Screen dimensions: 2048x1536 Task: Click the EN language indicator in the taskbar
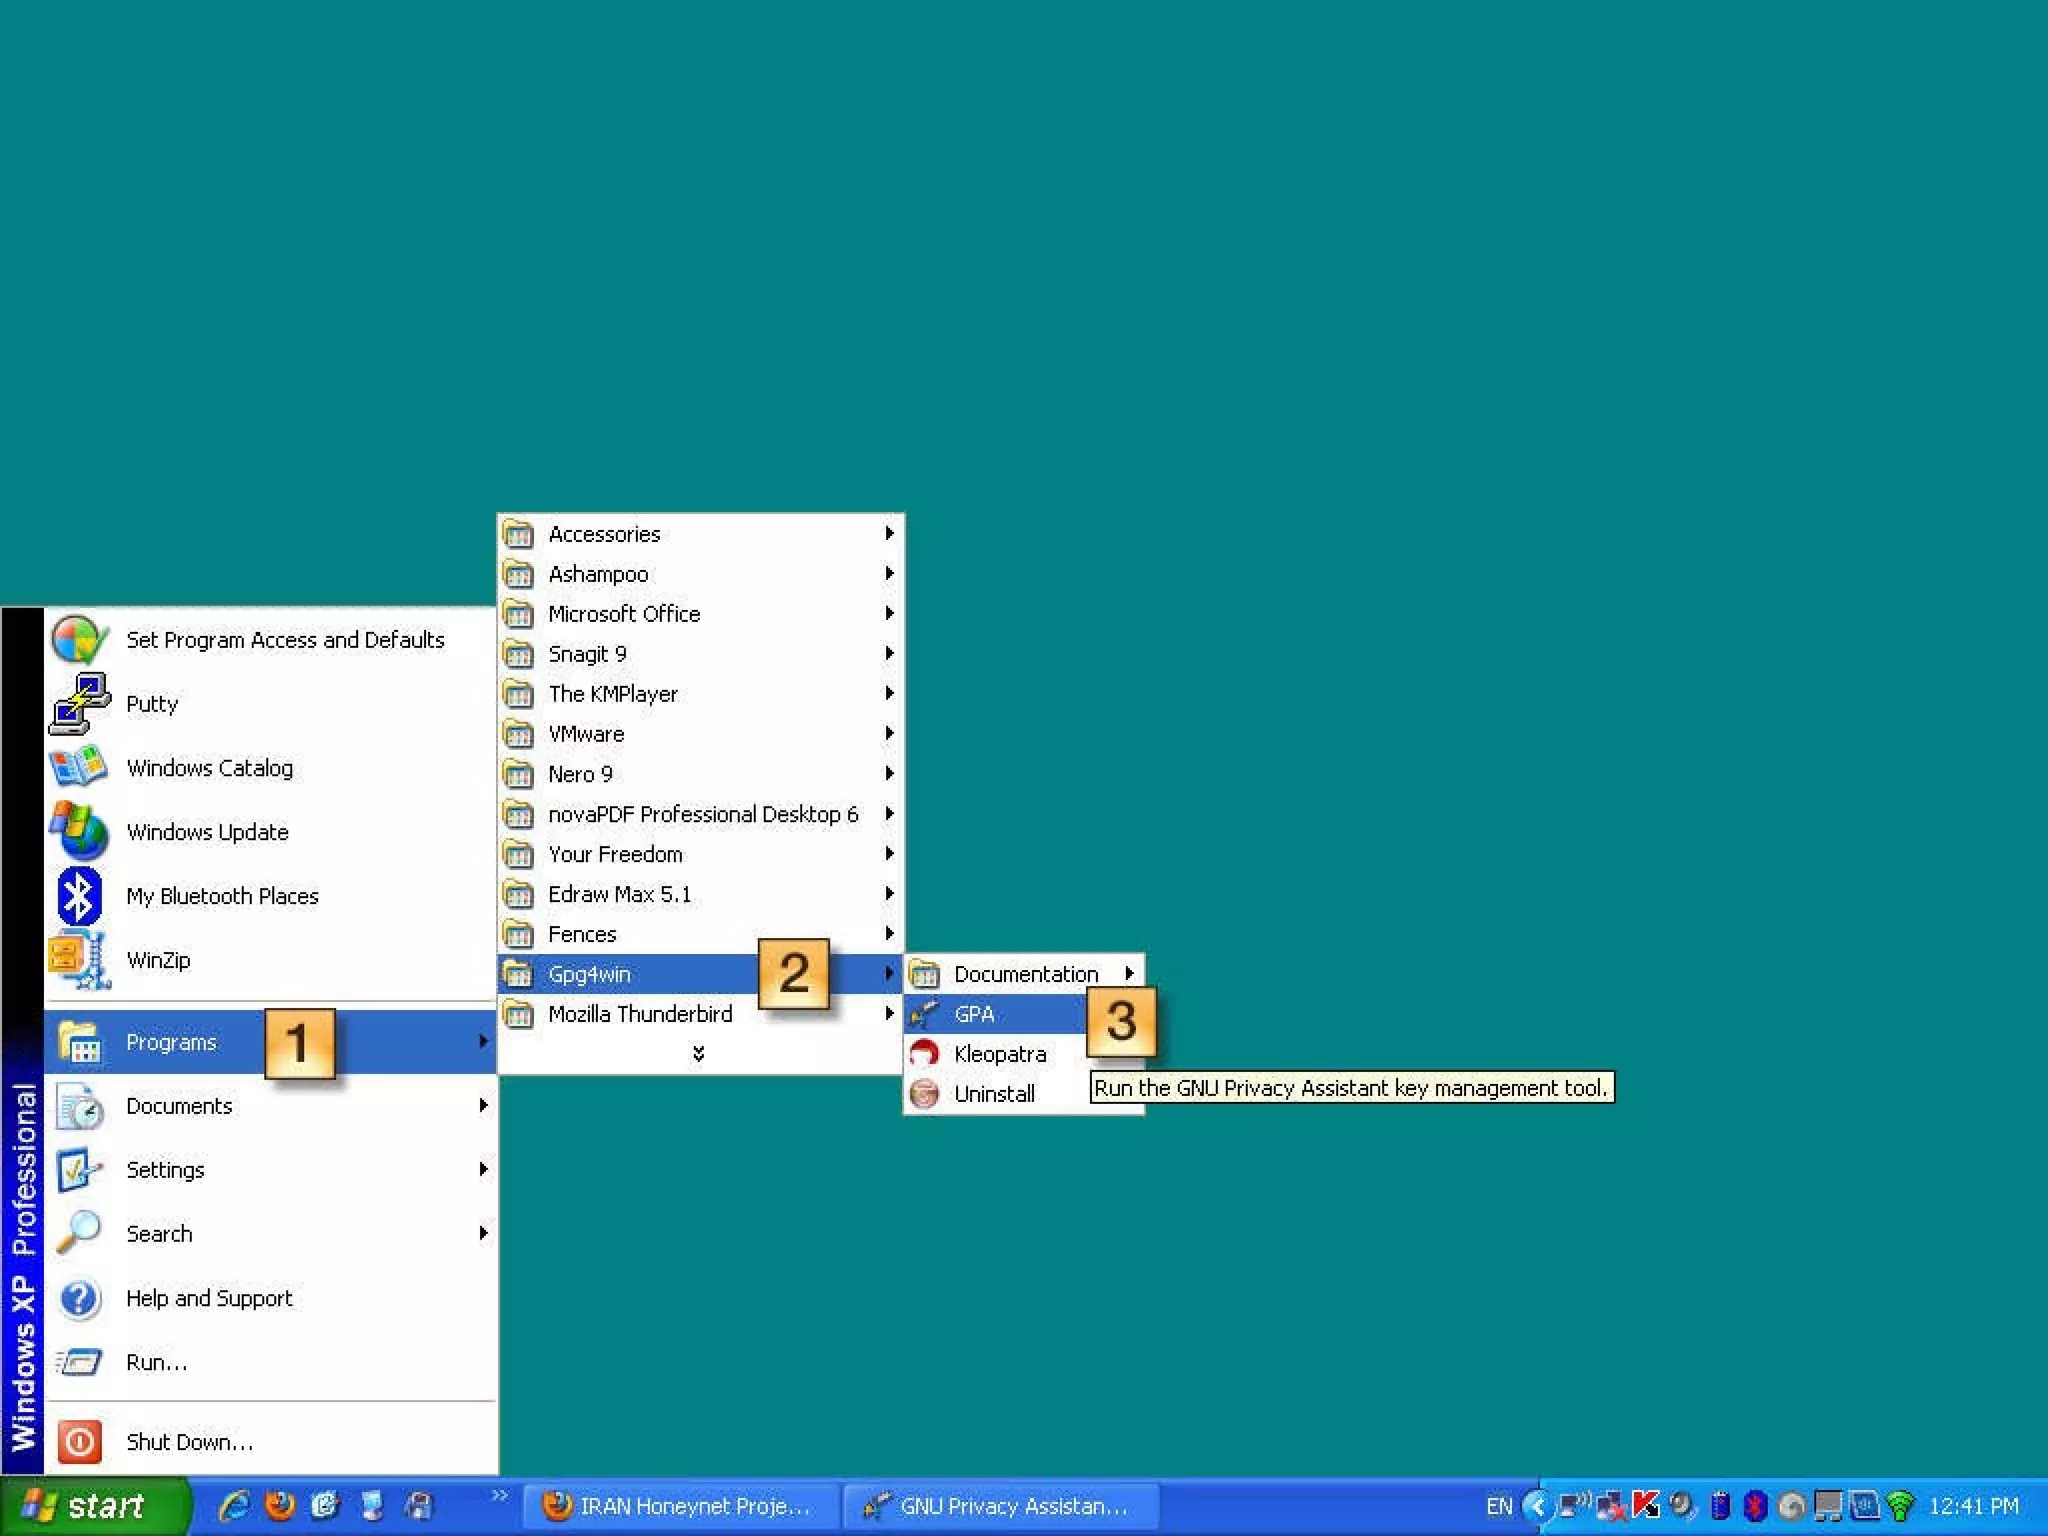point(1498,1506)
